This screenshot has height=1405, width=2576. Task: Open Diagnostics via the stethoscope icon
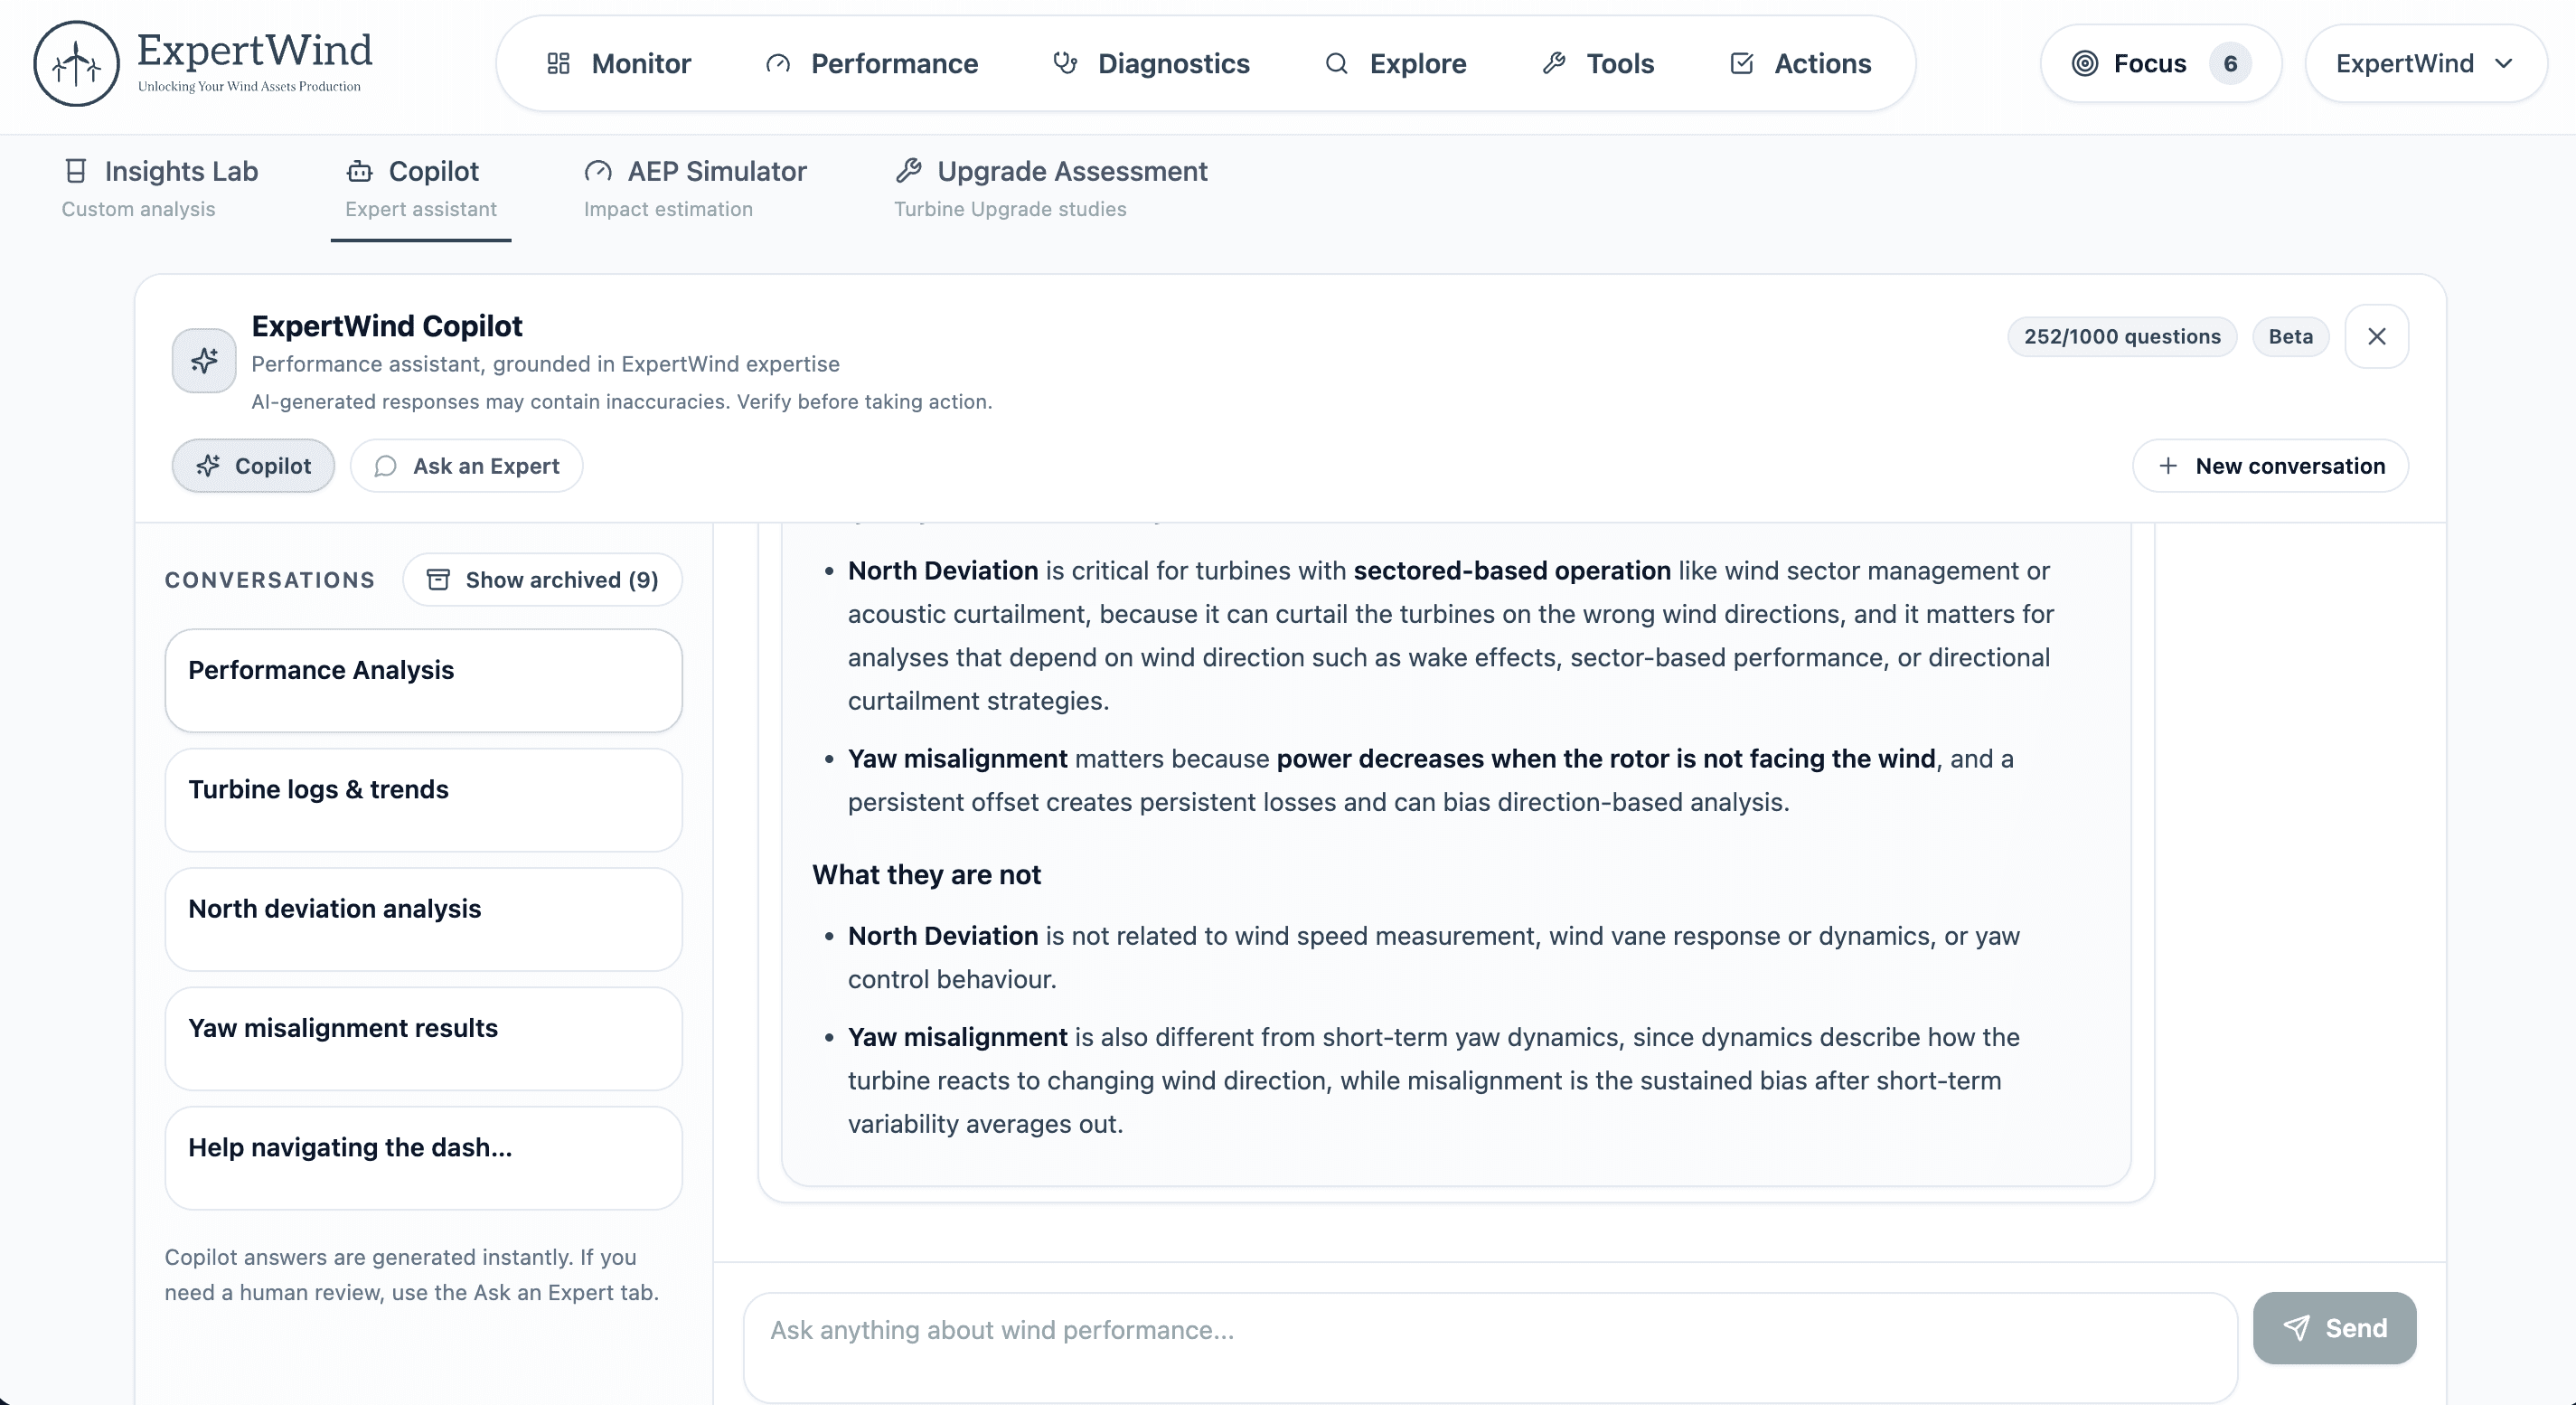tap(1065, 63)
